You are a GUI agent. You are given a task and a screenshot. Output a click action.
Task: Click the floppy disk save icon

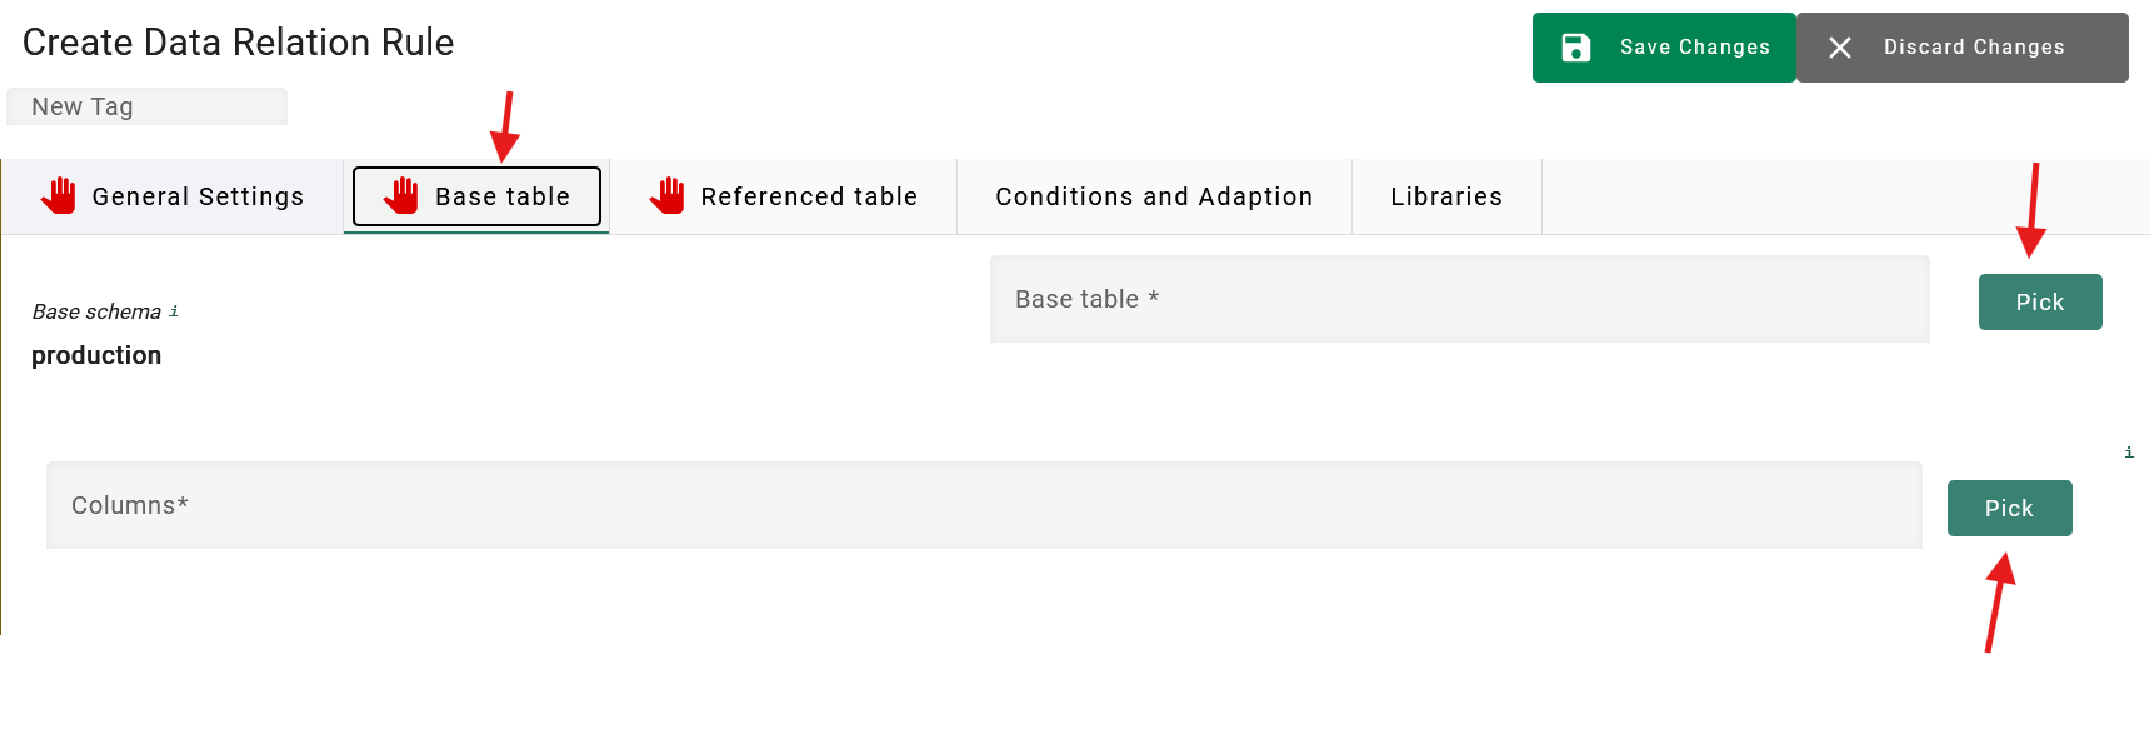(x=1576, y=48)
